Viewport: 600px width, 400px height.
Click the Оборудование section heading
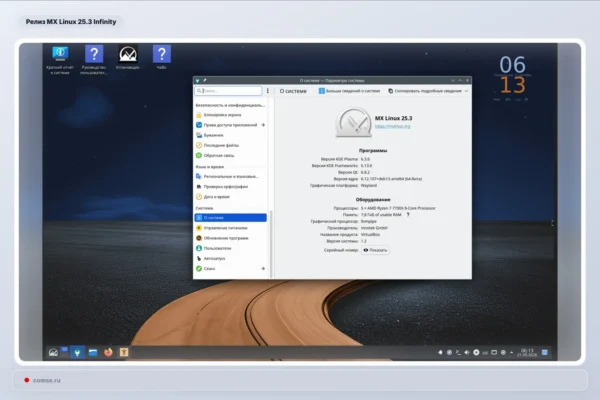click(373, 199)
